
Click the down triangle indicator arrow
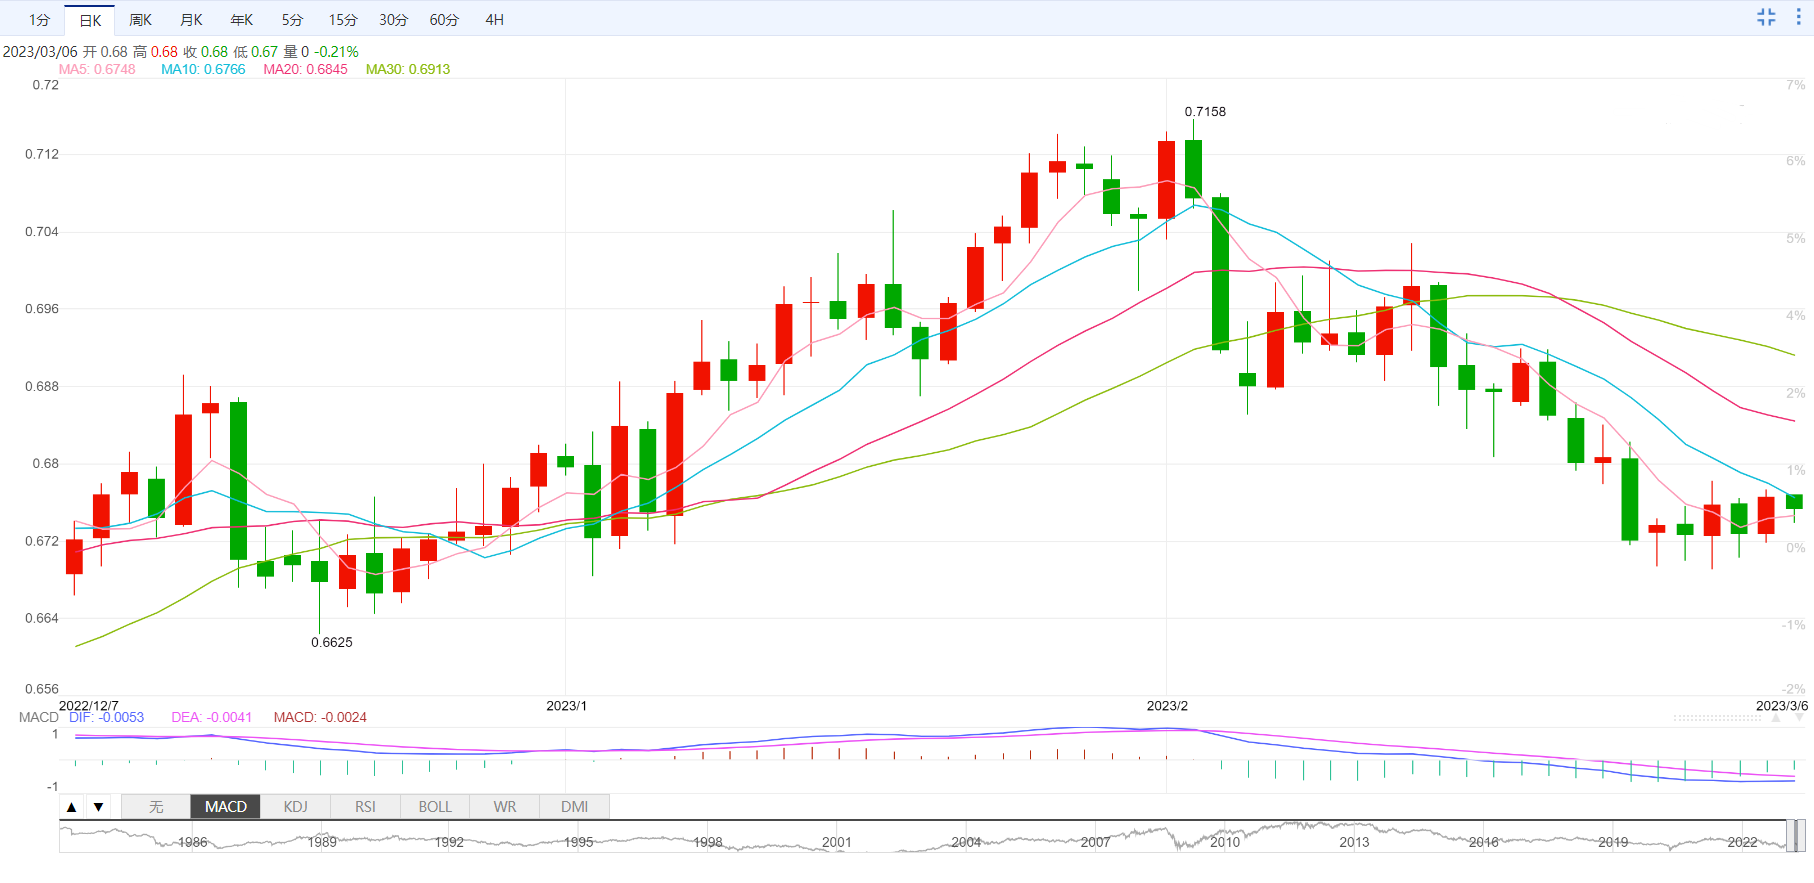pos(98,807)
